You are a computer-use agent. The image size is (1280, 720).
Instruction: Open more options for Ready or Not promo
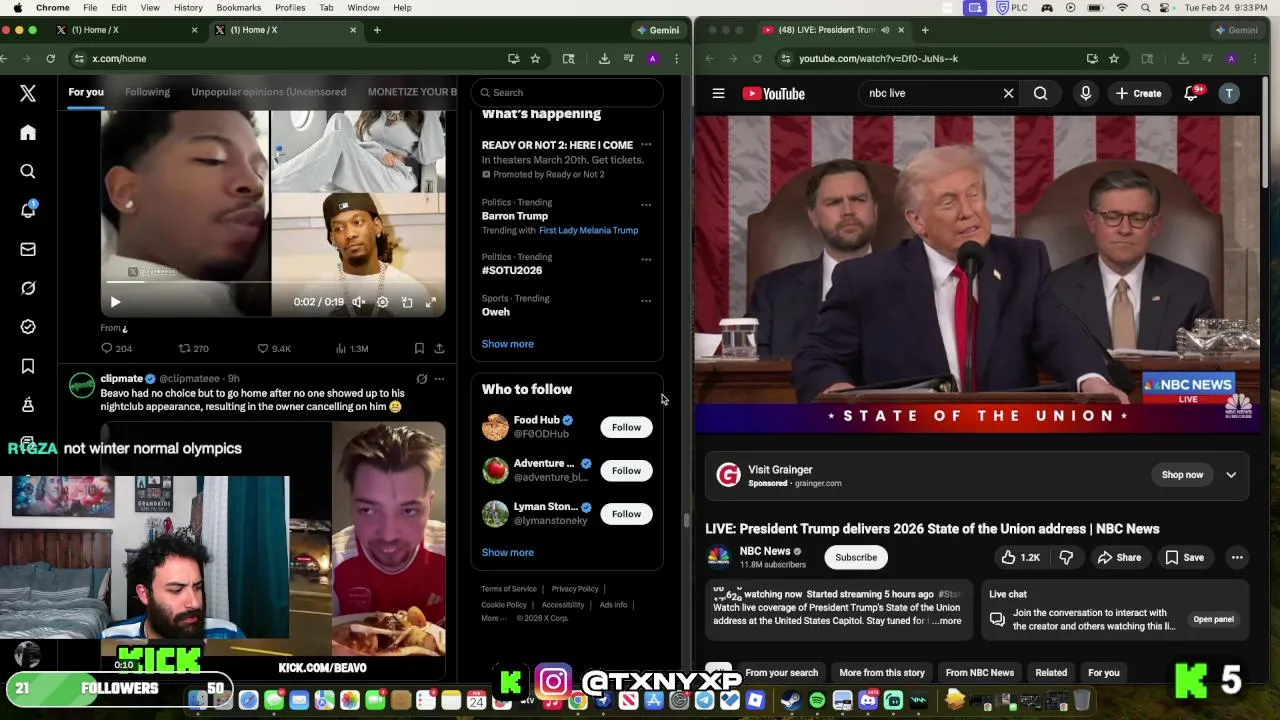[646, 145]
